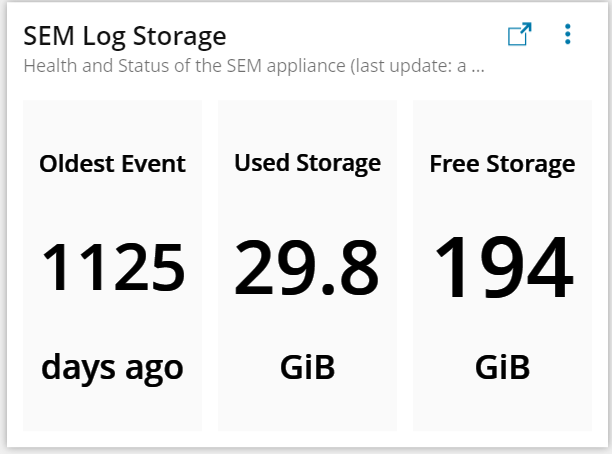The image size is (612, 454).
Task: Select the 194 free storage value
Action: 504,267
